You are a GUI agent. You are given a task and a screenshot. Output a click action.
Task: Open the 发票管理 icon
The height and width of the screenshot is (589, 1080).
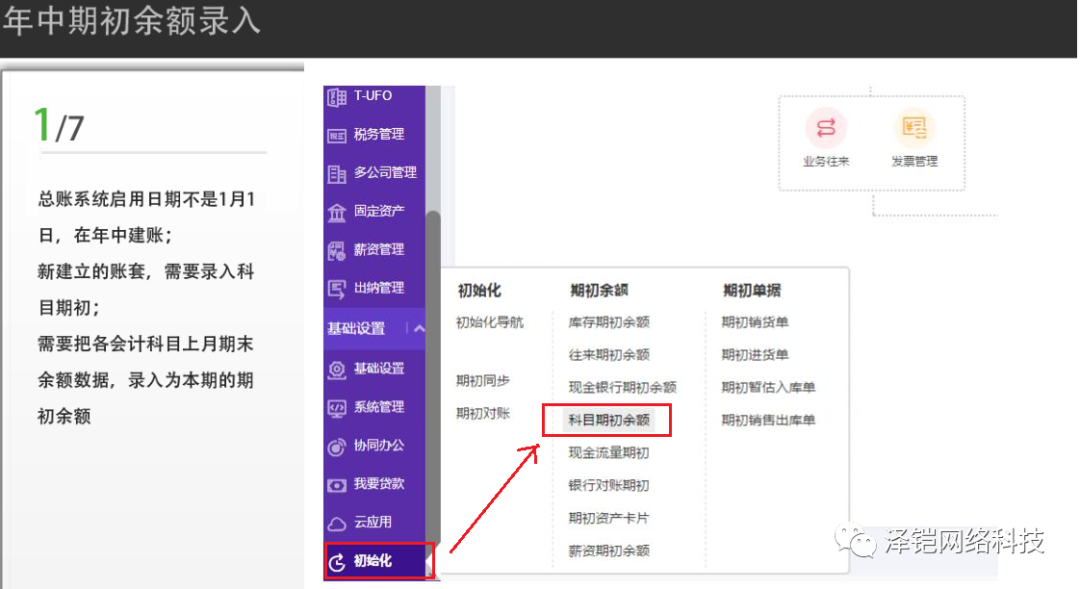point(914,128)
